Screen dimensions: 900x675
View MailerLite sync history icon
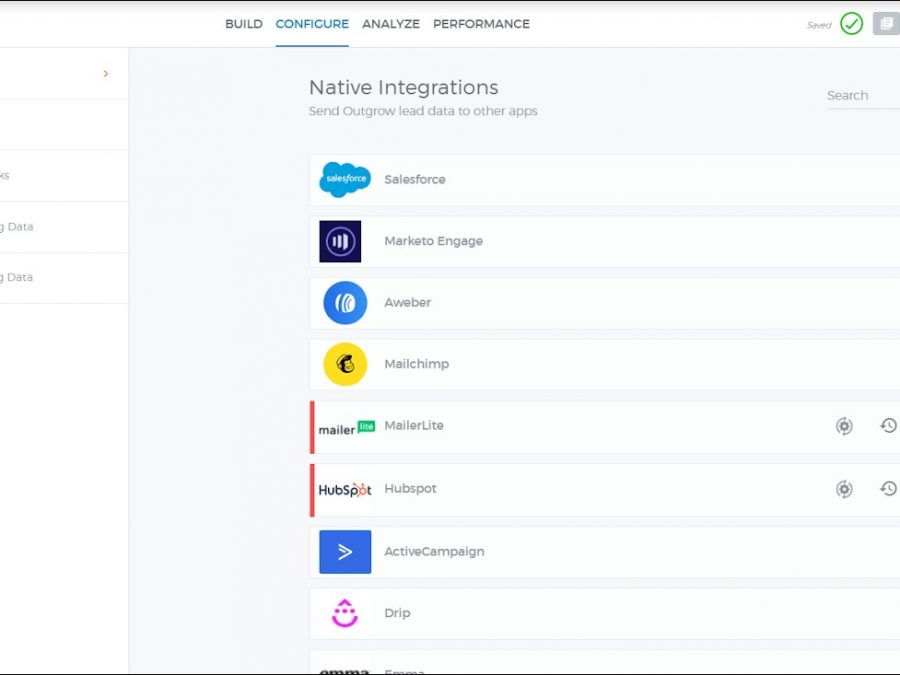point(888,426)
